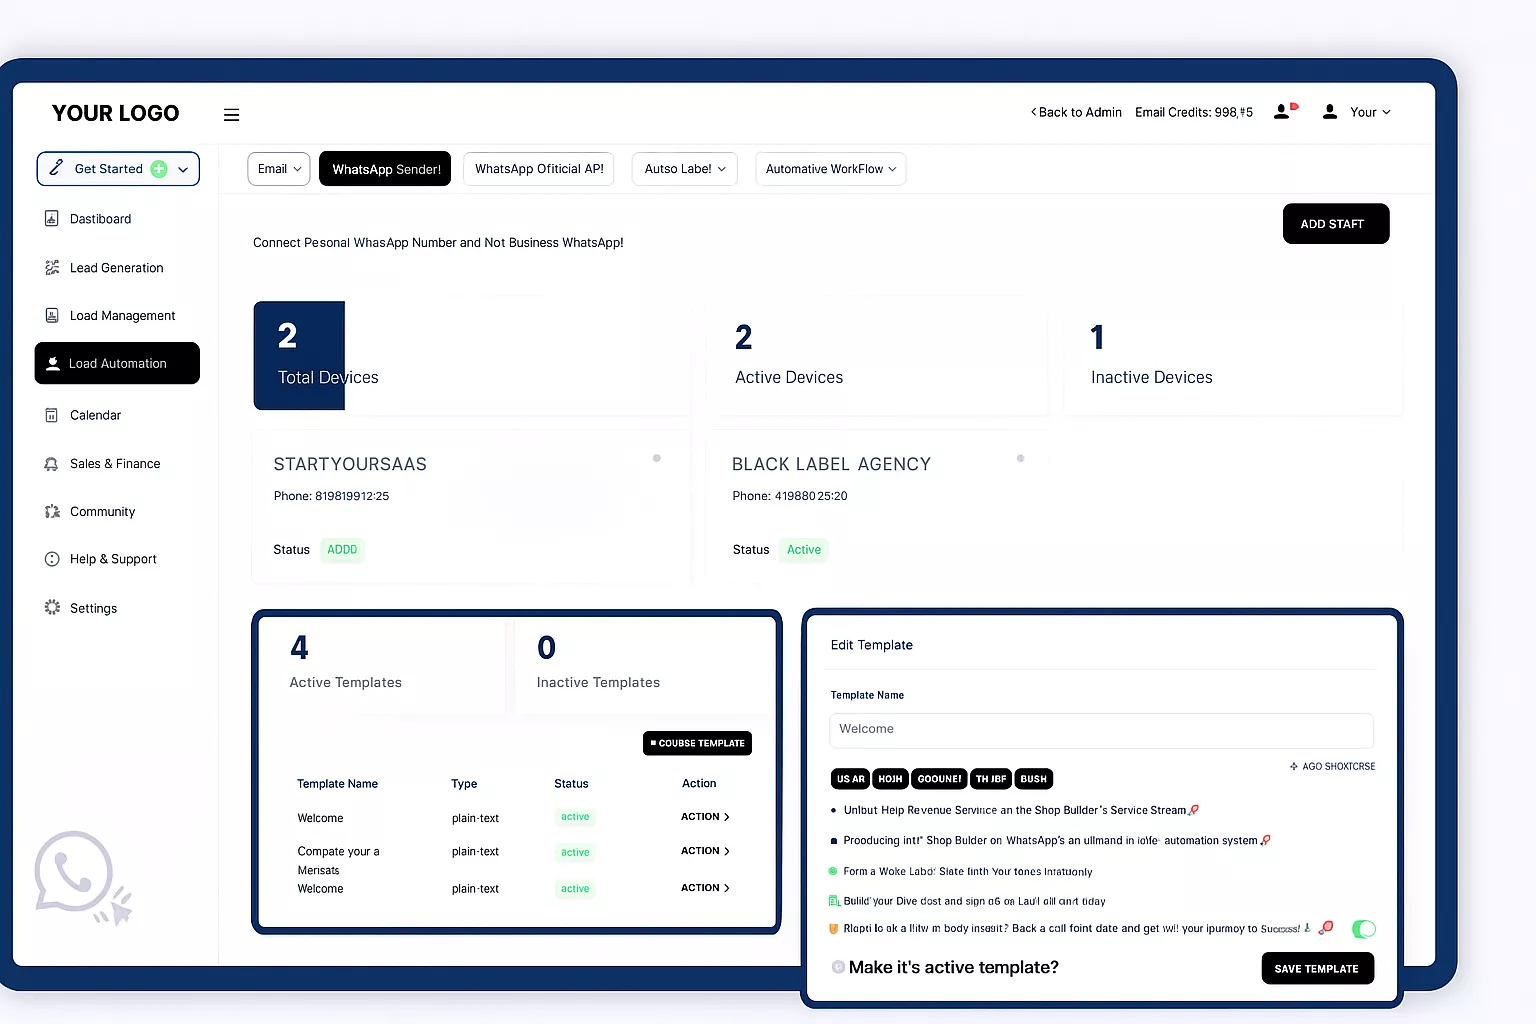
Task: Click the hamburger menu icon
Action: click(231, 115)
